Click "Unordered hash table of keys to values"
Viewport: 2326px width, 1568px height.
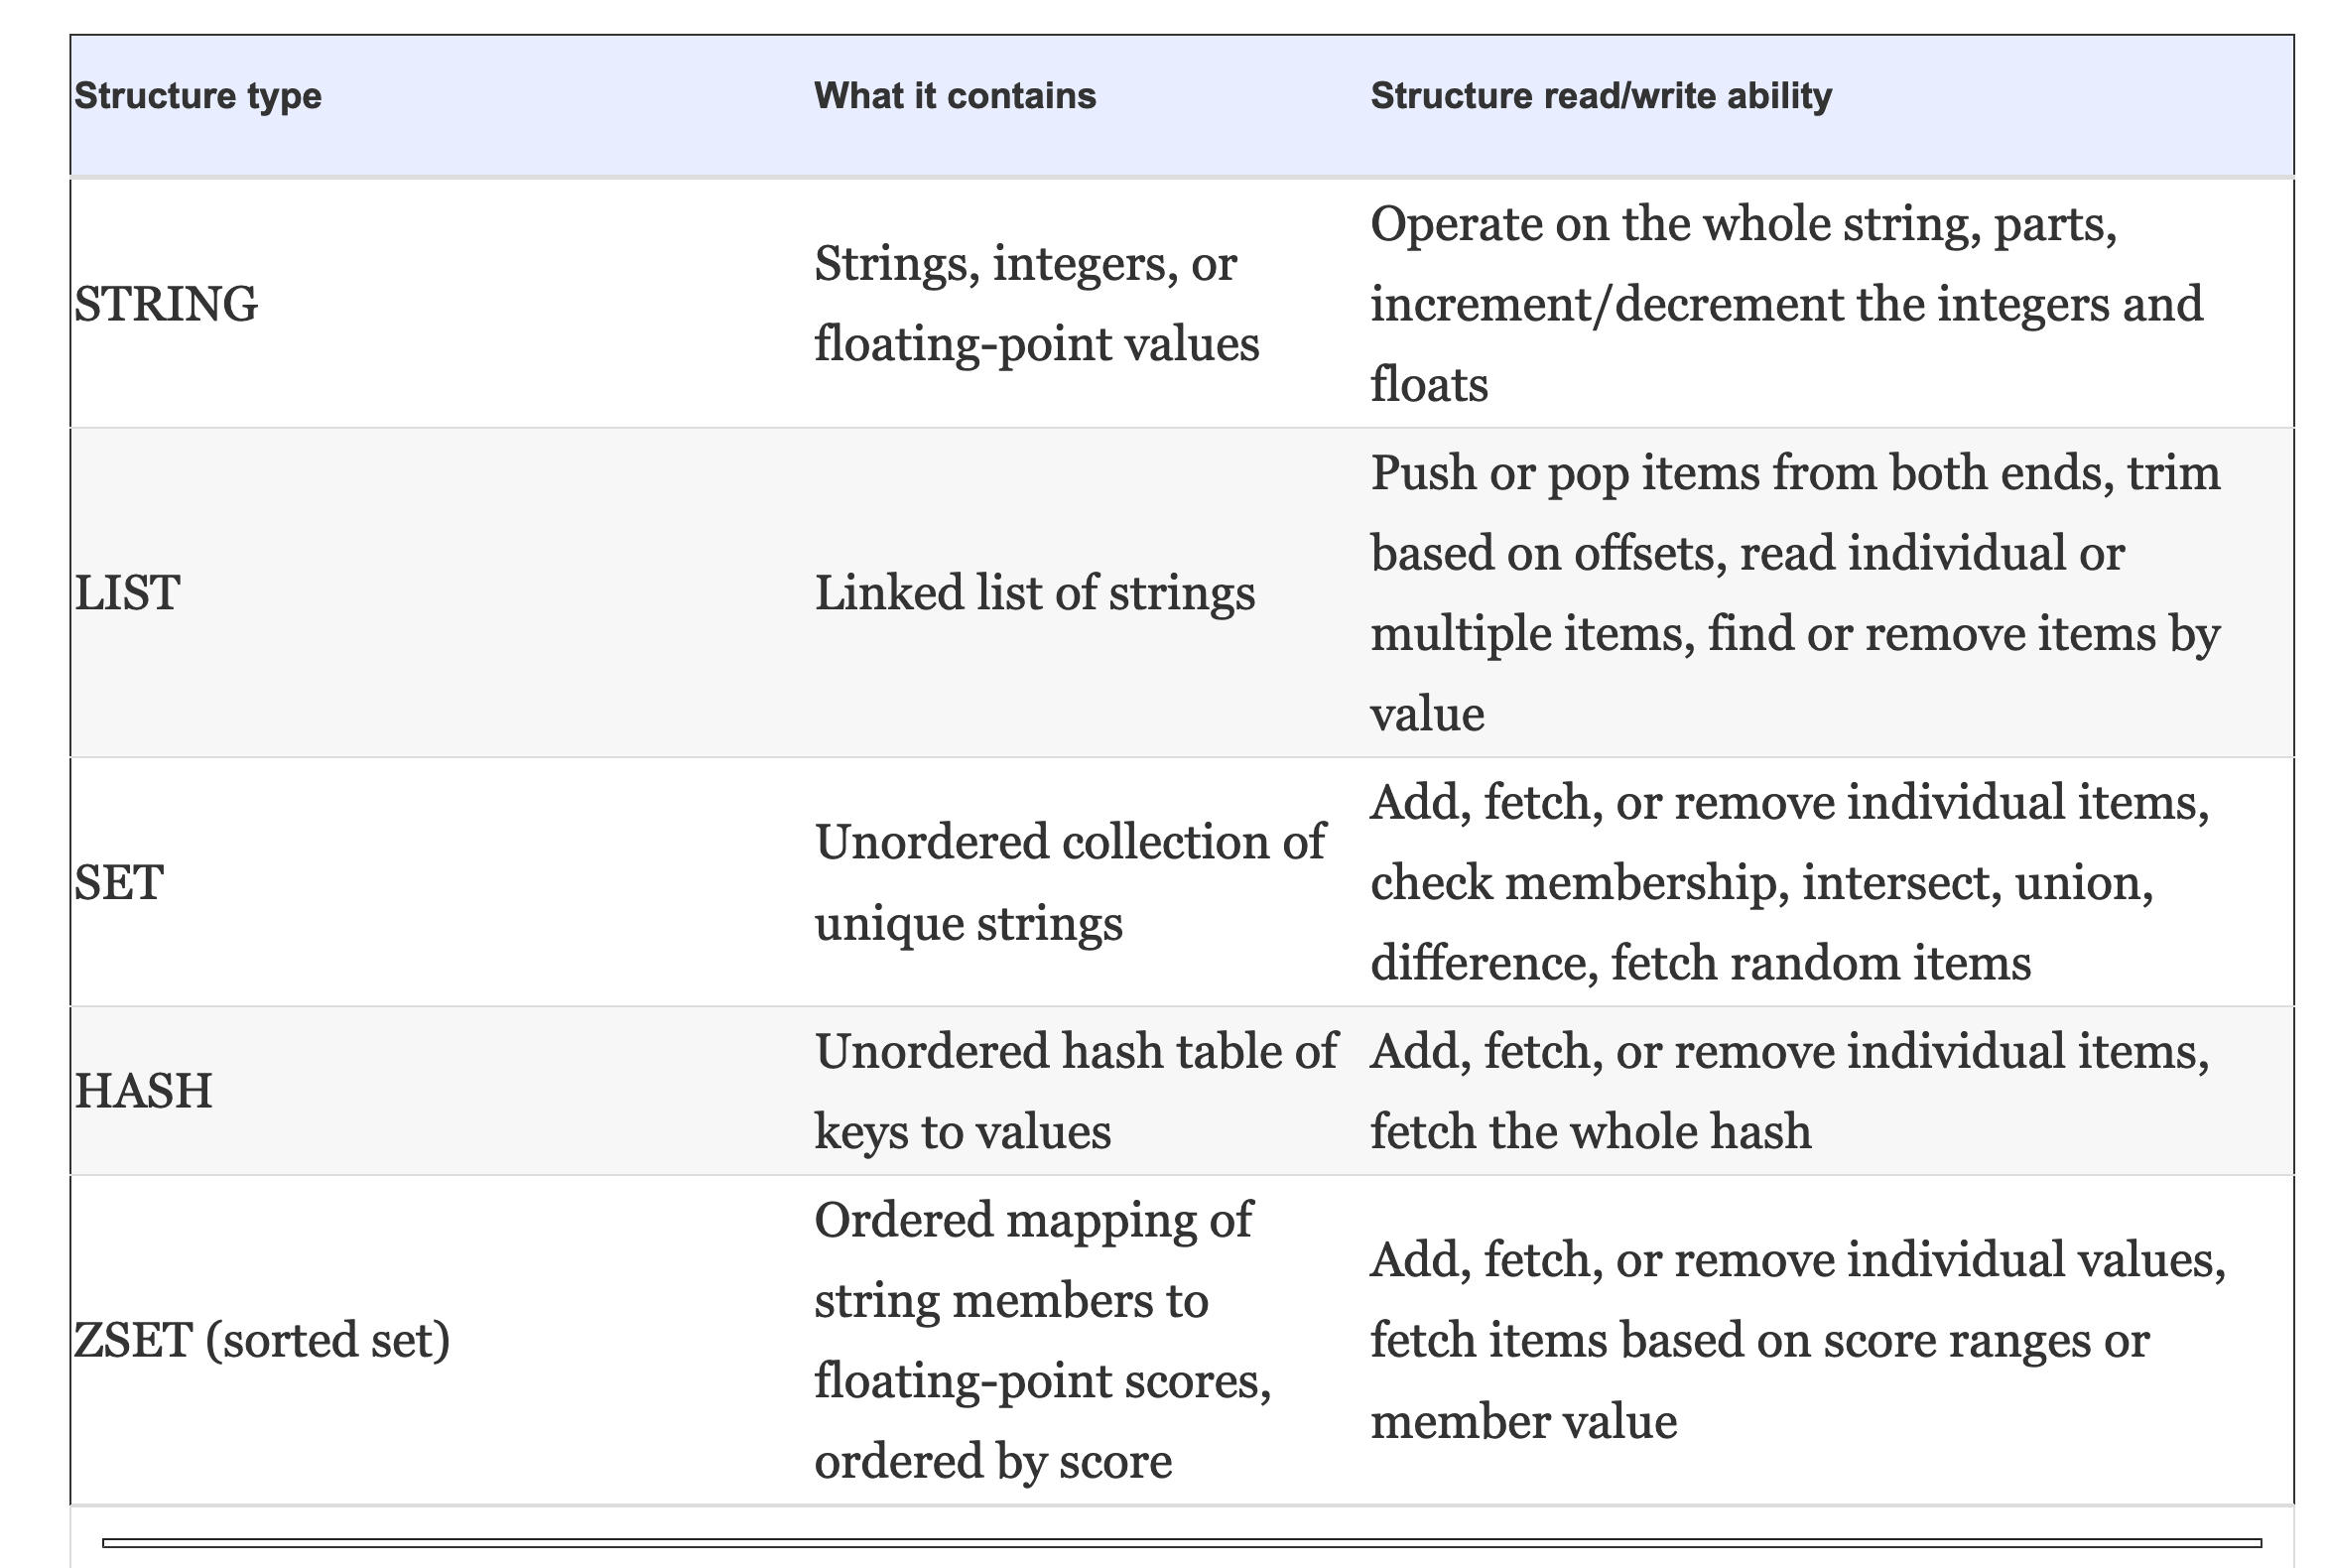click(1076, 1091)
